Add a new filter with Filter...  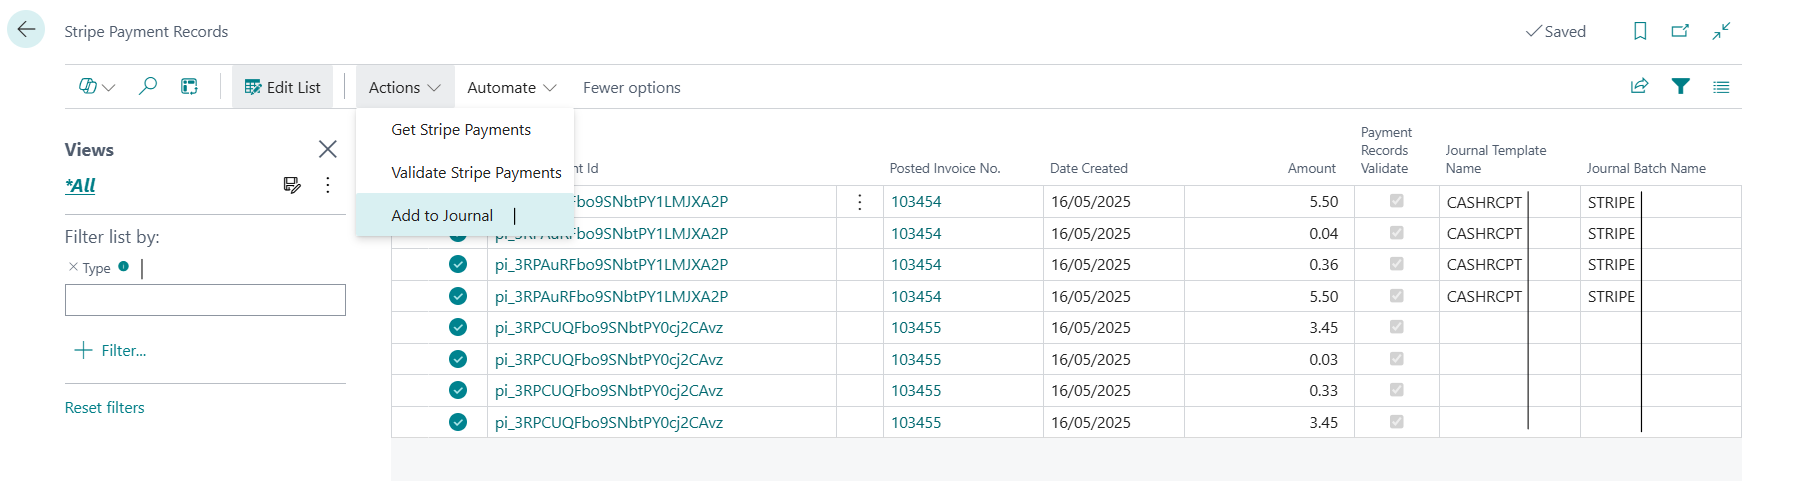[111, 350]
